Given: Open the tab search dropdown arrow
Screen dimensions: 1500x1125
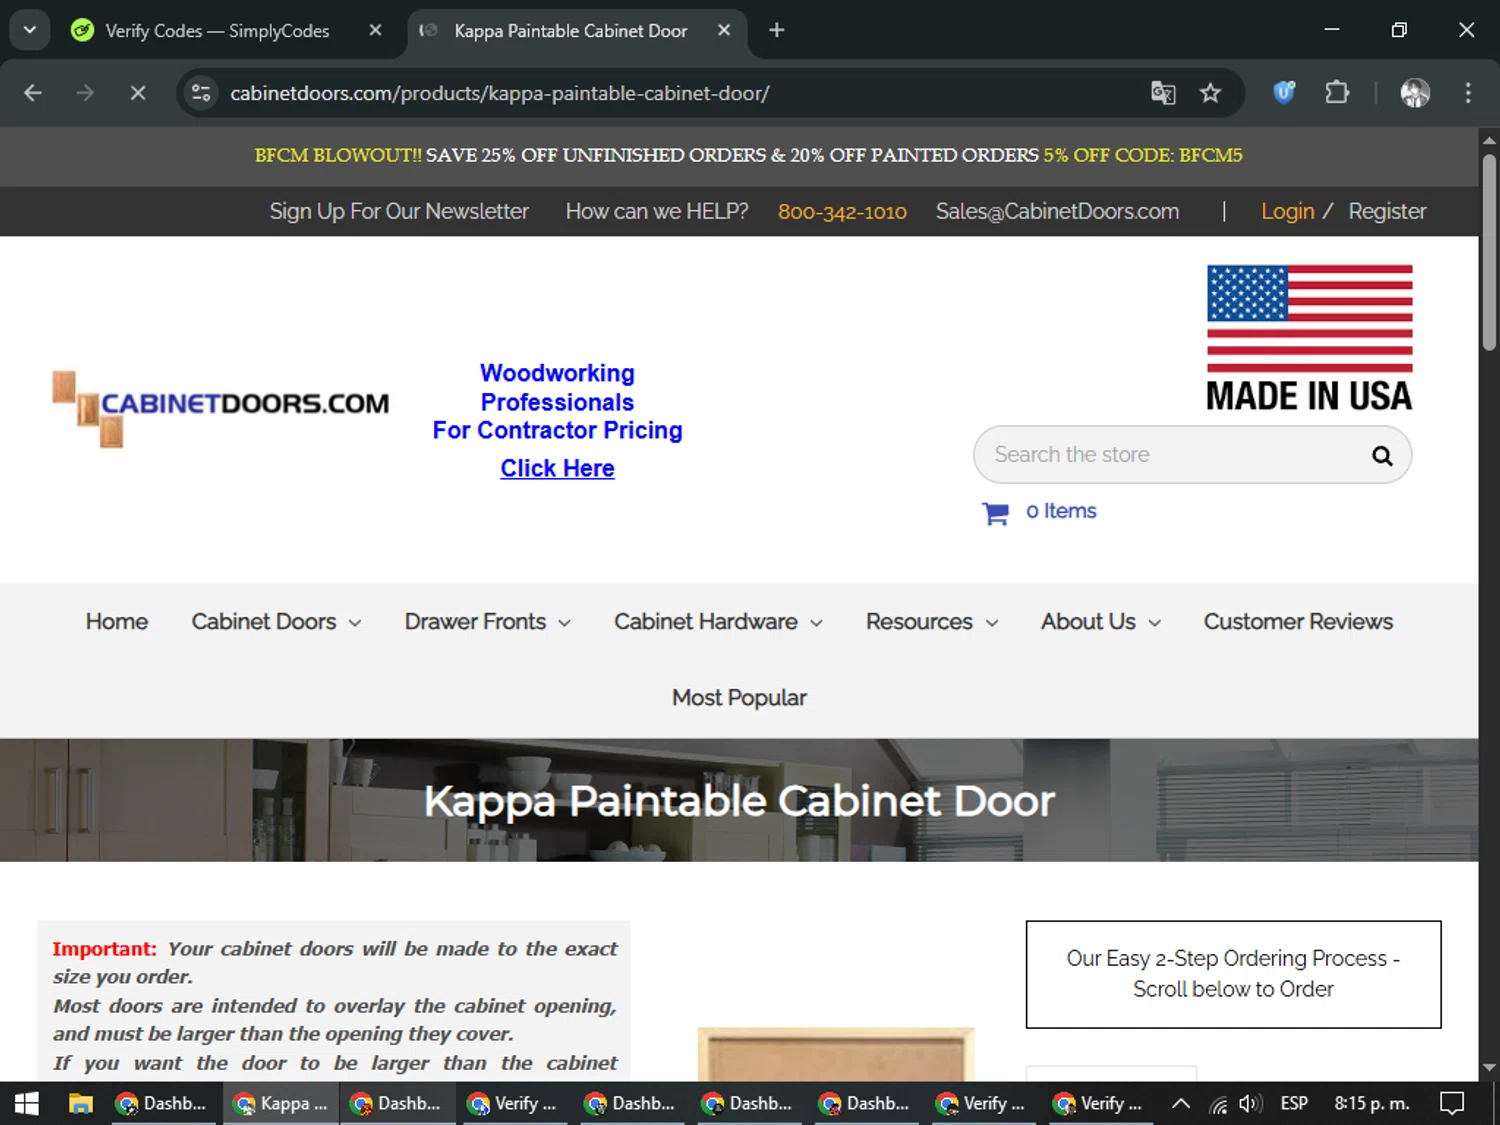Looking at the screenshot, I should [30, 30].
